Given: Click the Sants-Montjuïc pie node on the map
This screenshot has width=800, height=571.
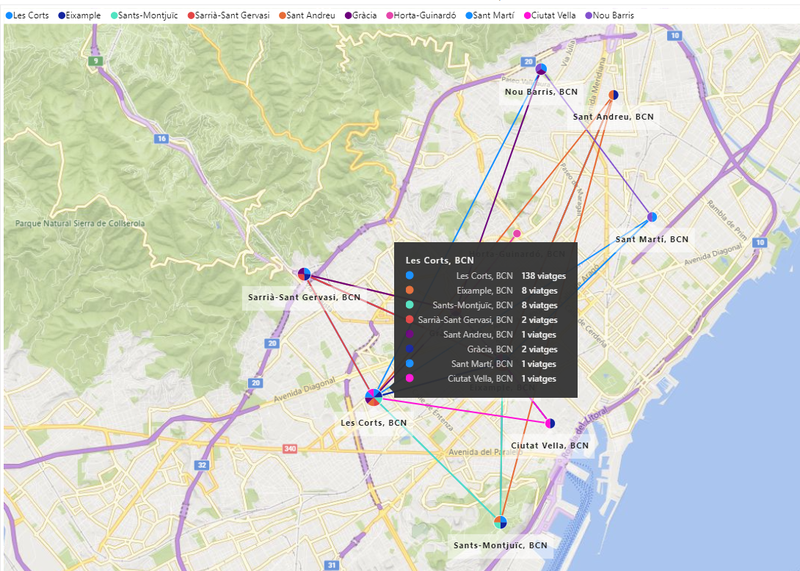Looking at the screenshot, I should coord(501,522).
